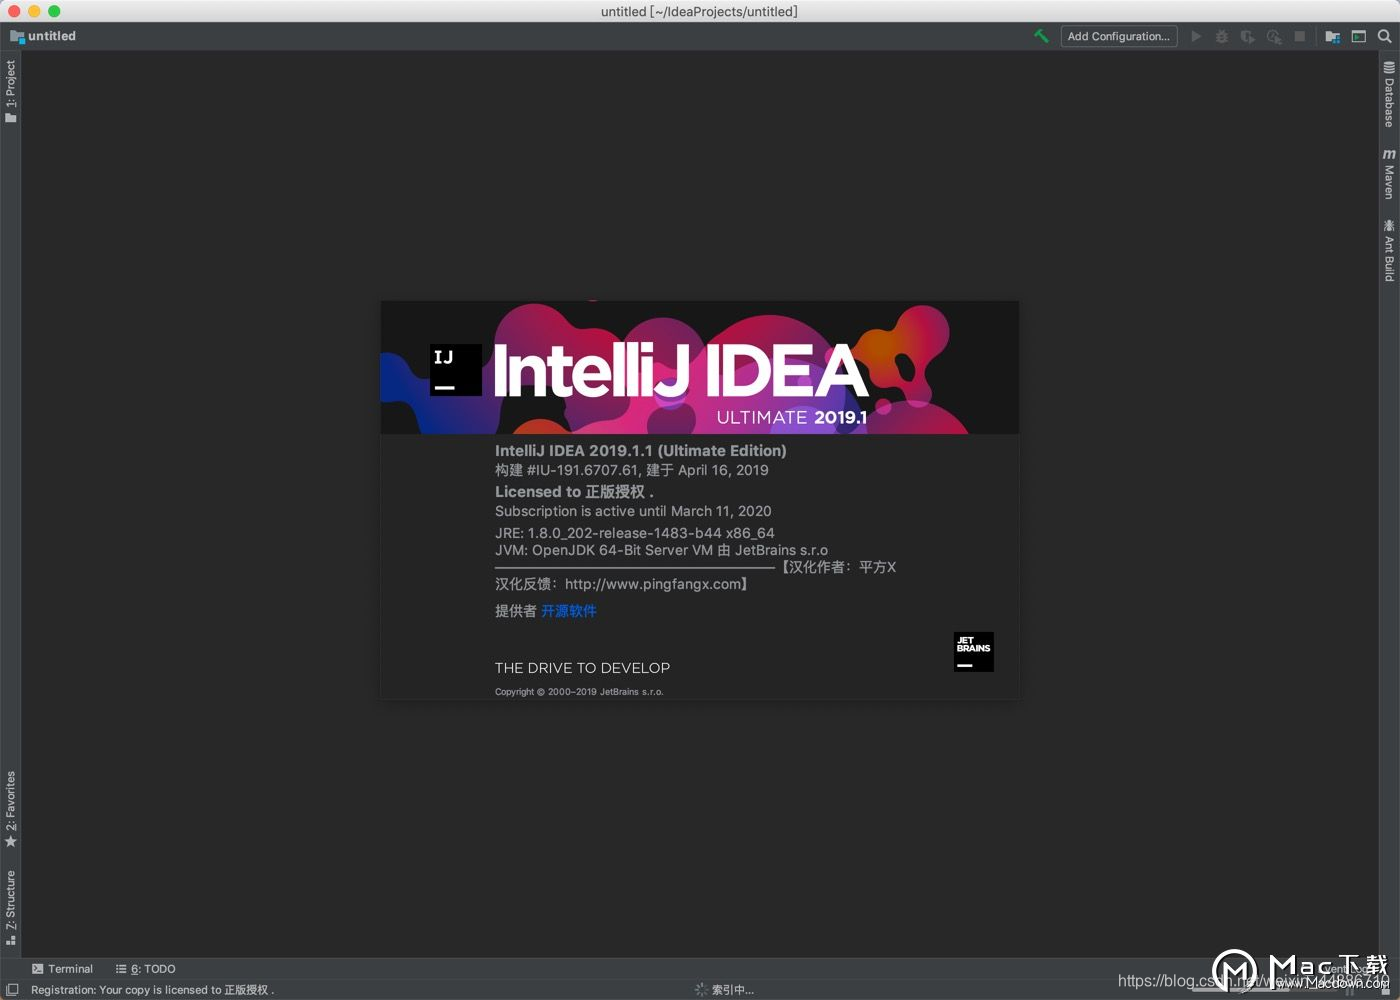Image resolution: width=1400 pixels, height=1000 pixels.
Task: Click the IJ logo in splash banner
Action: pyautogui.click(x=456, y=370)
